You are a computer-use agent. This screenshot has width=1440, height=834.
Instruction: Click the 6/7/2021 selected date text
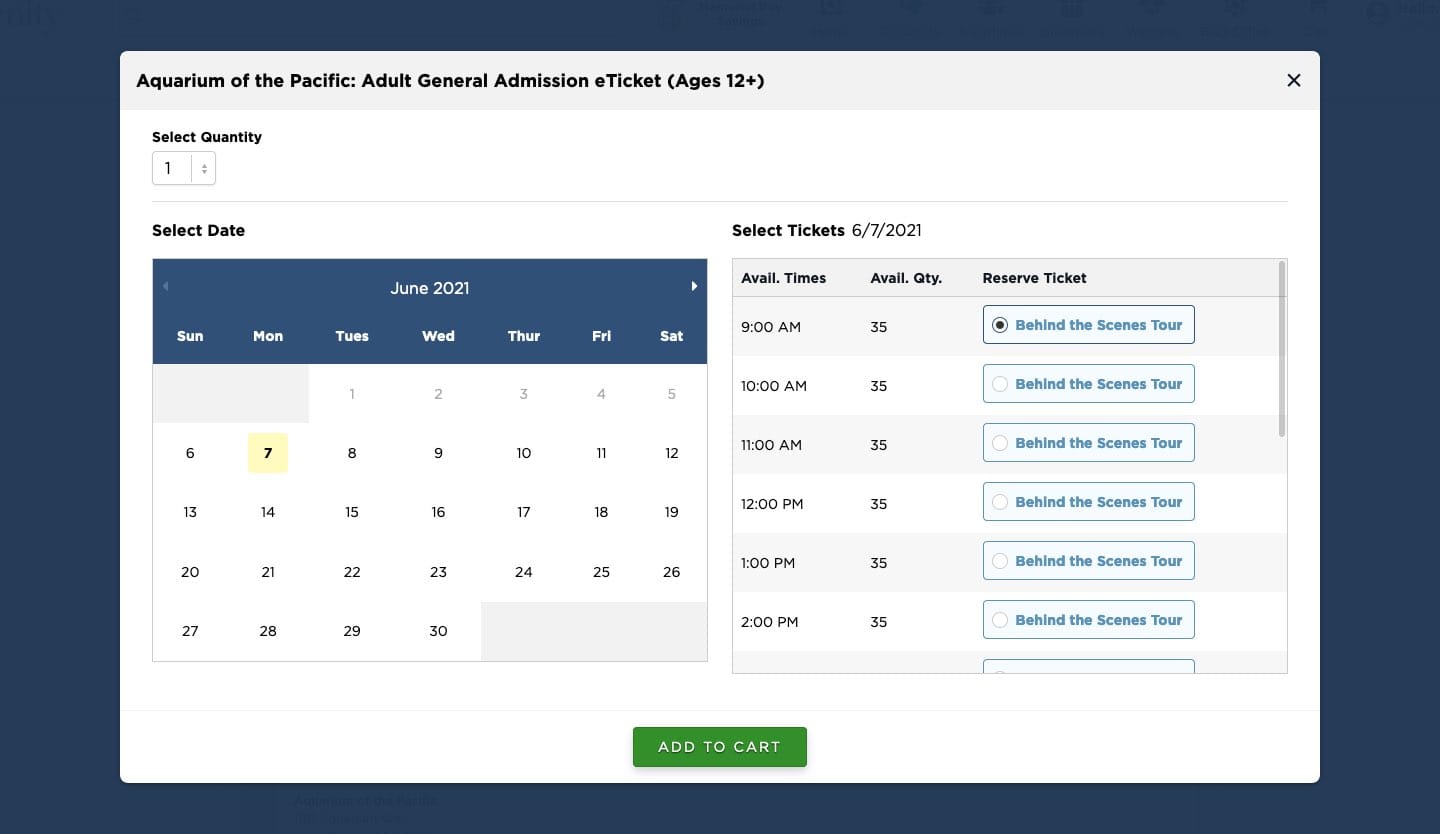(x=887, y=230)
